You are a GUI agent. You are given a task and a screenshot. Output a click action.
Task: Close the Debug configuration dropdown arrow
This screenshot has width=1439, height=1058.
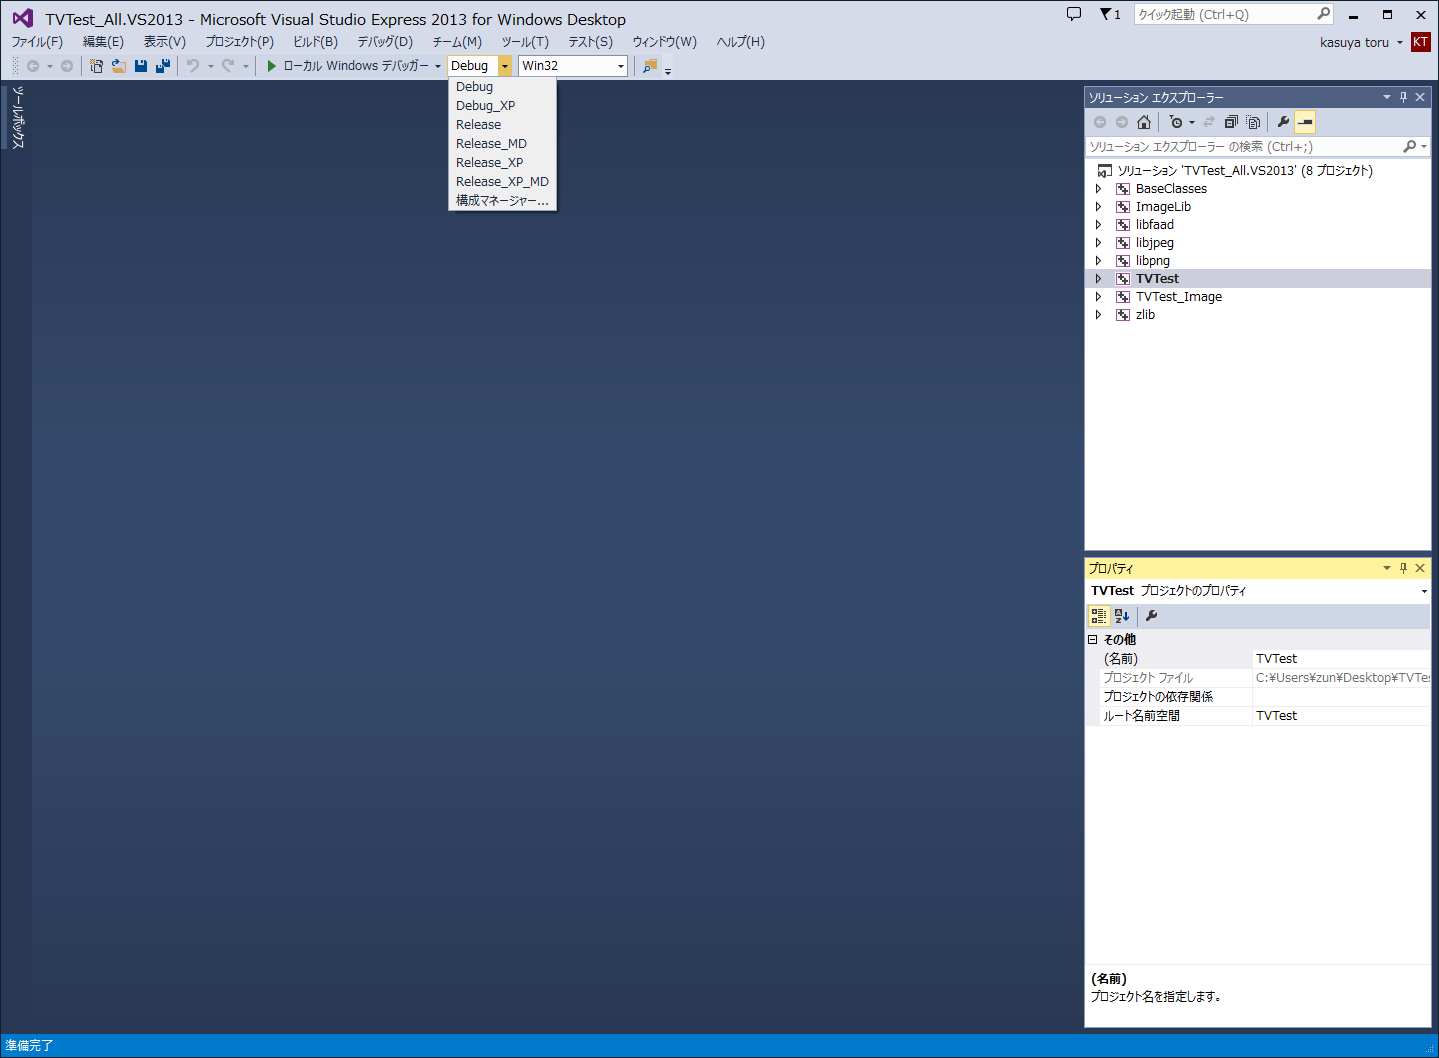(x=504, y=66)
